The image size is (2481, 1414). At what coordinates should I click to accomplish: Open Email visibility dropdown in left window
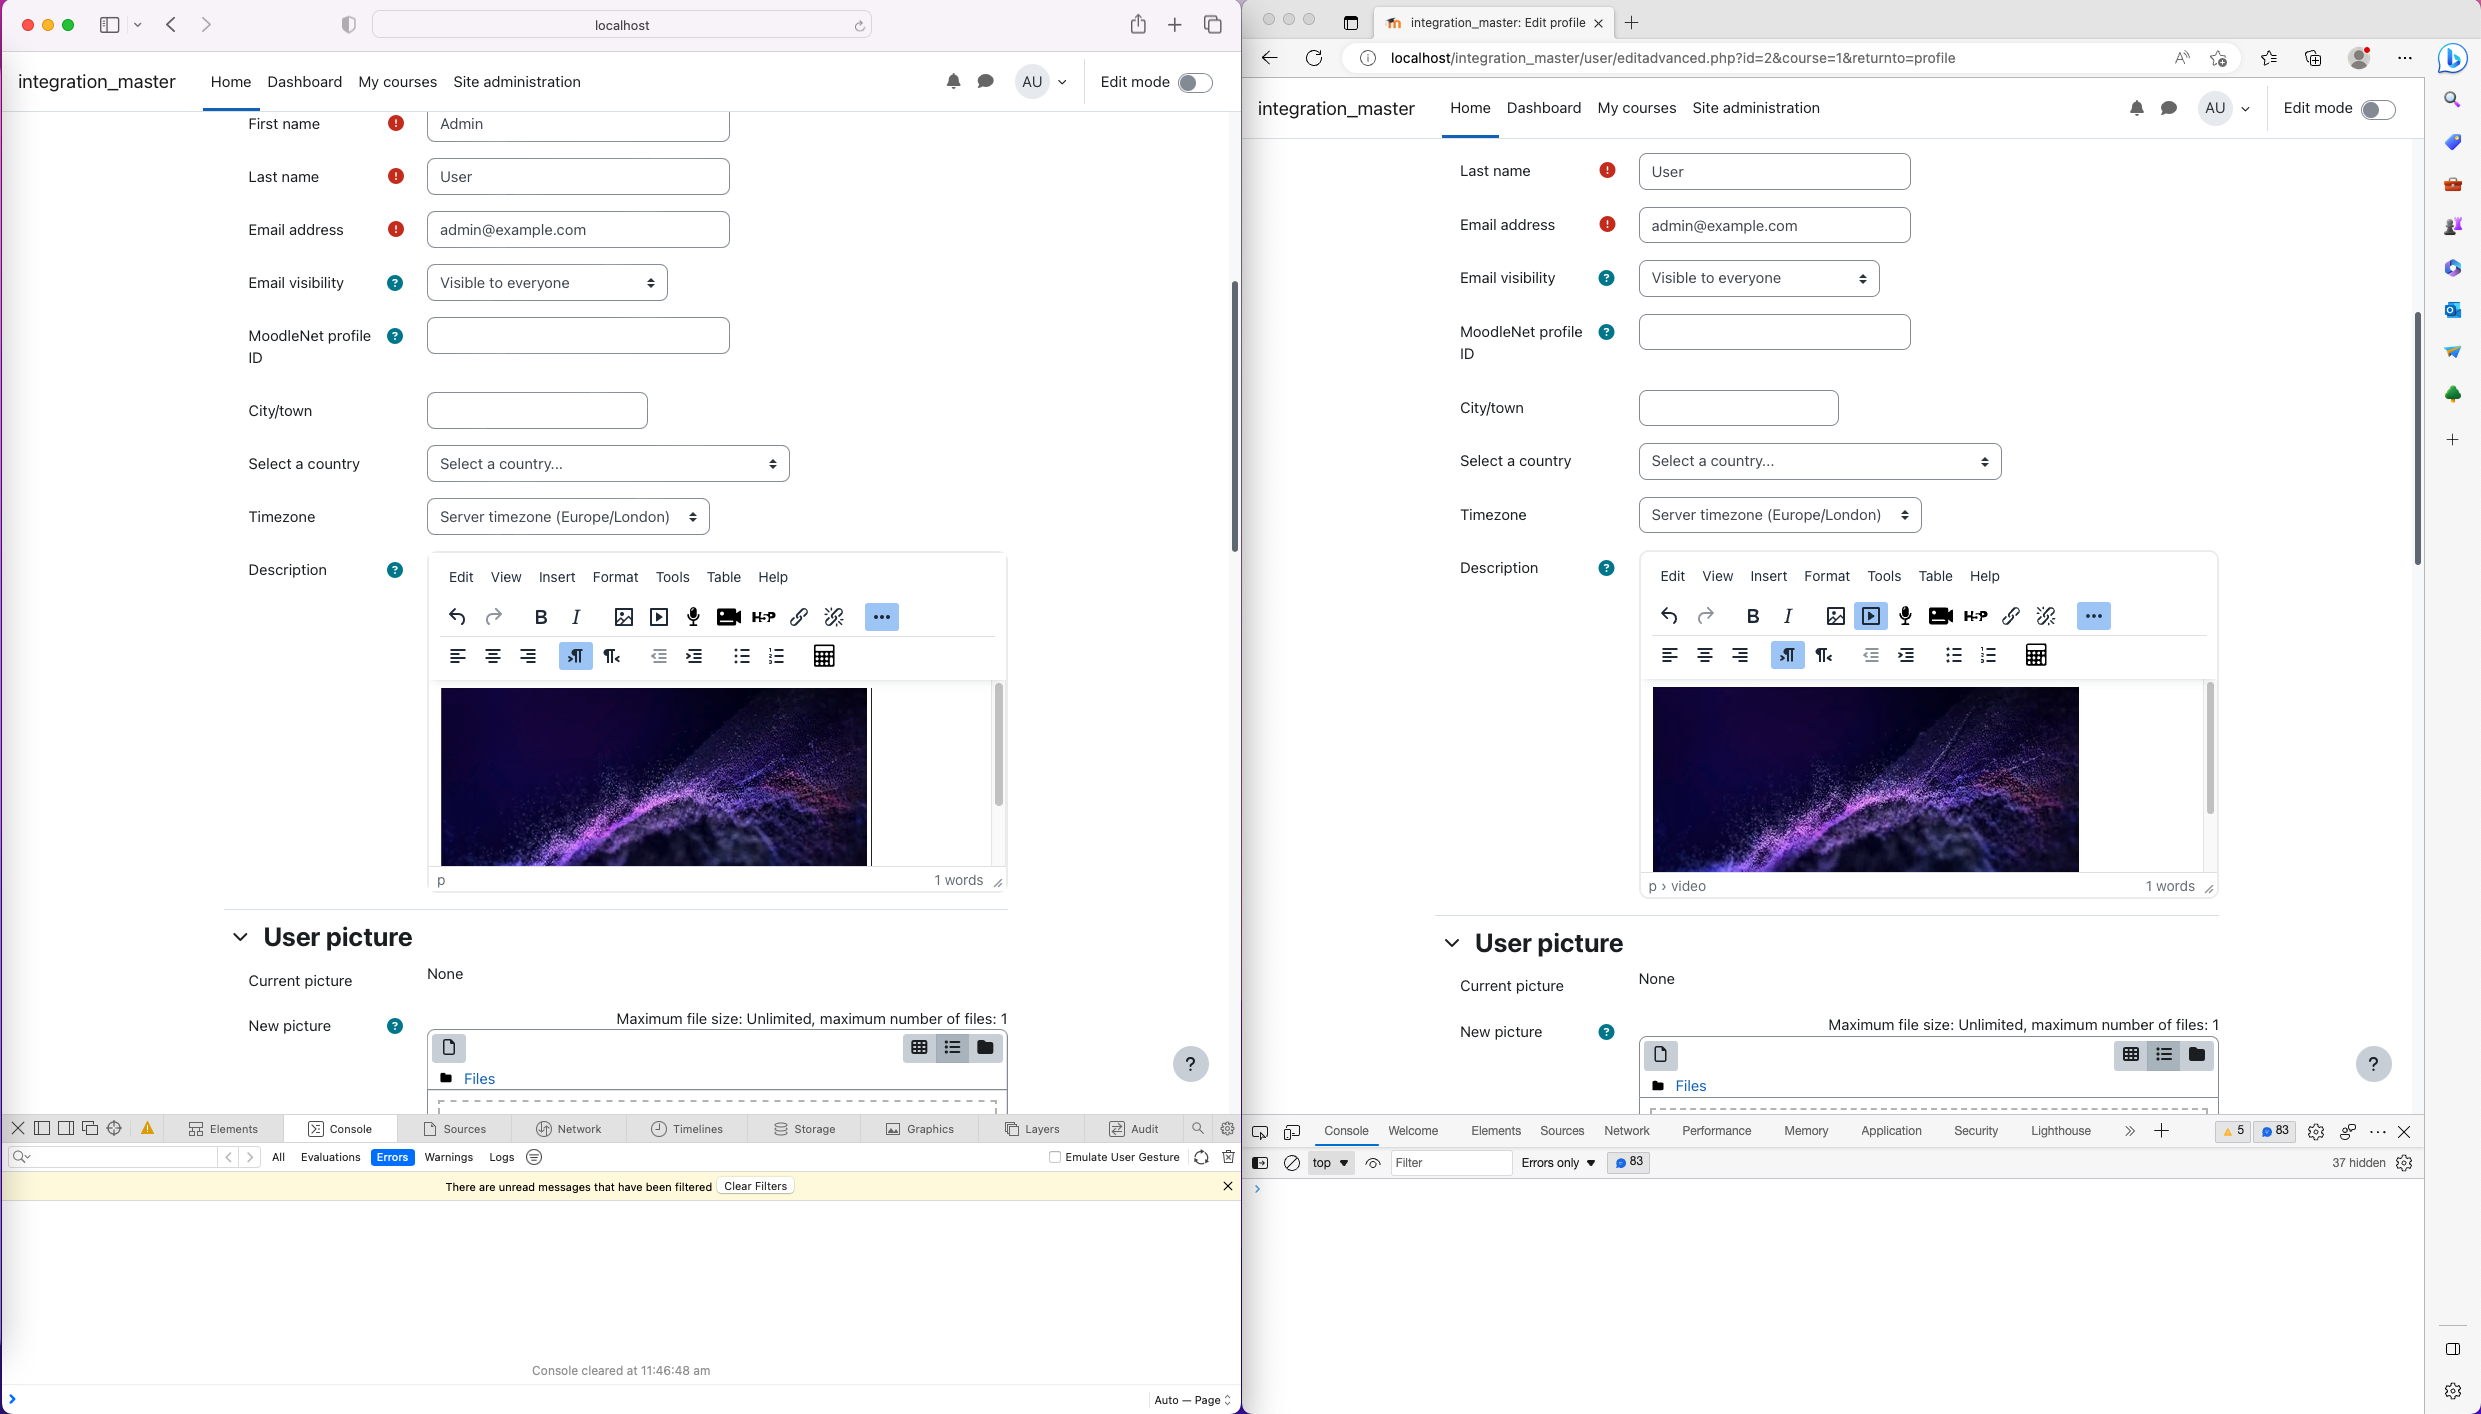pyautogui.click(x=547, y=283)
